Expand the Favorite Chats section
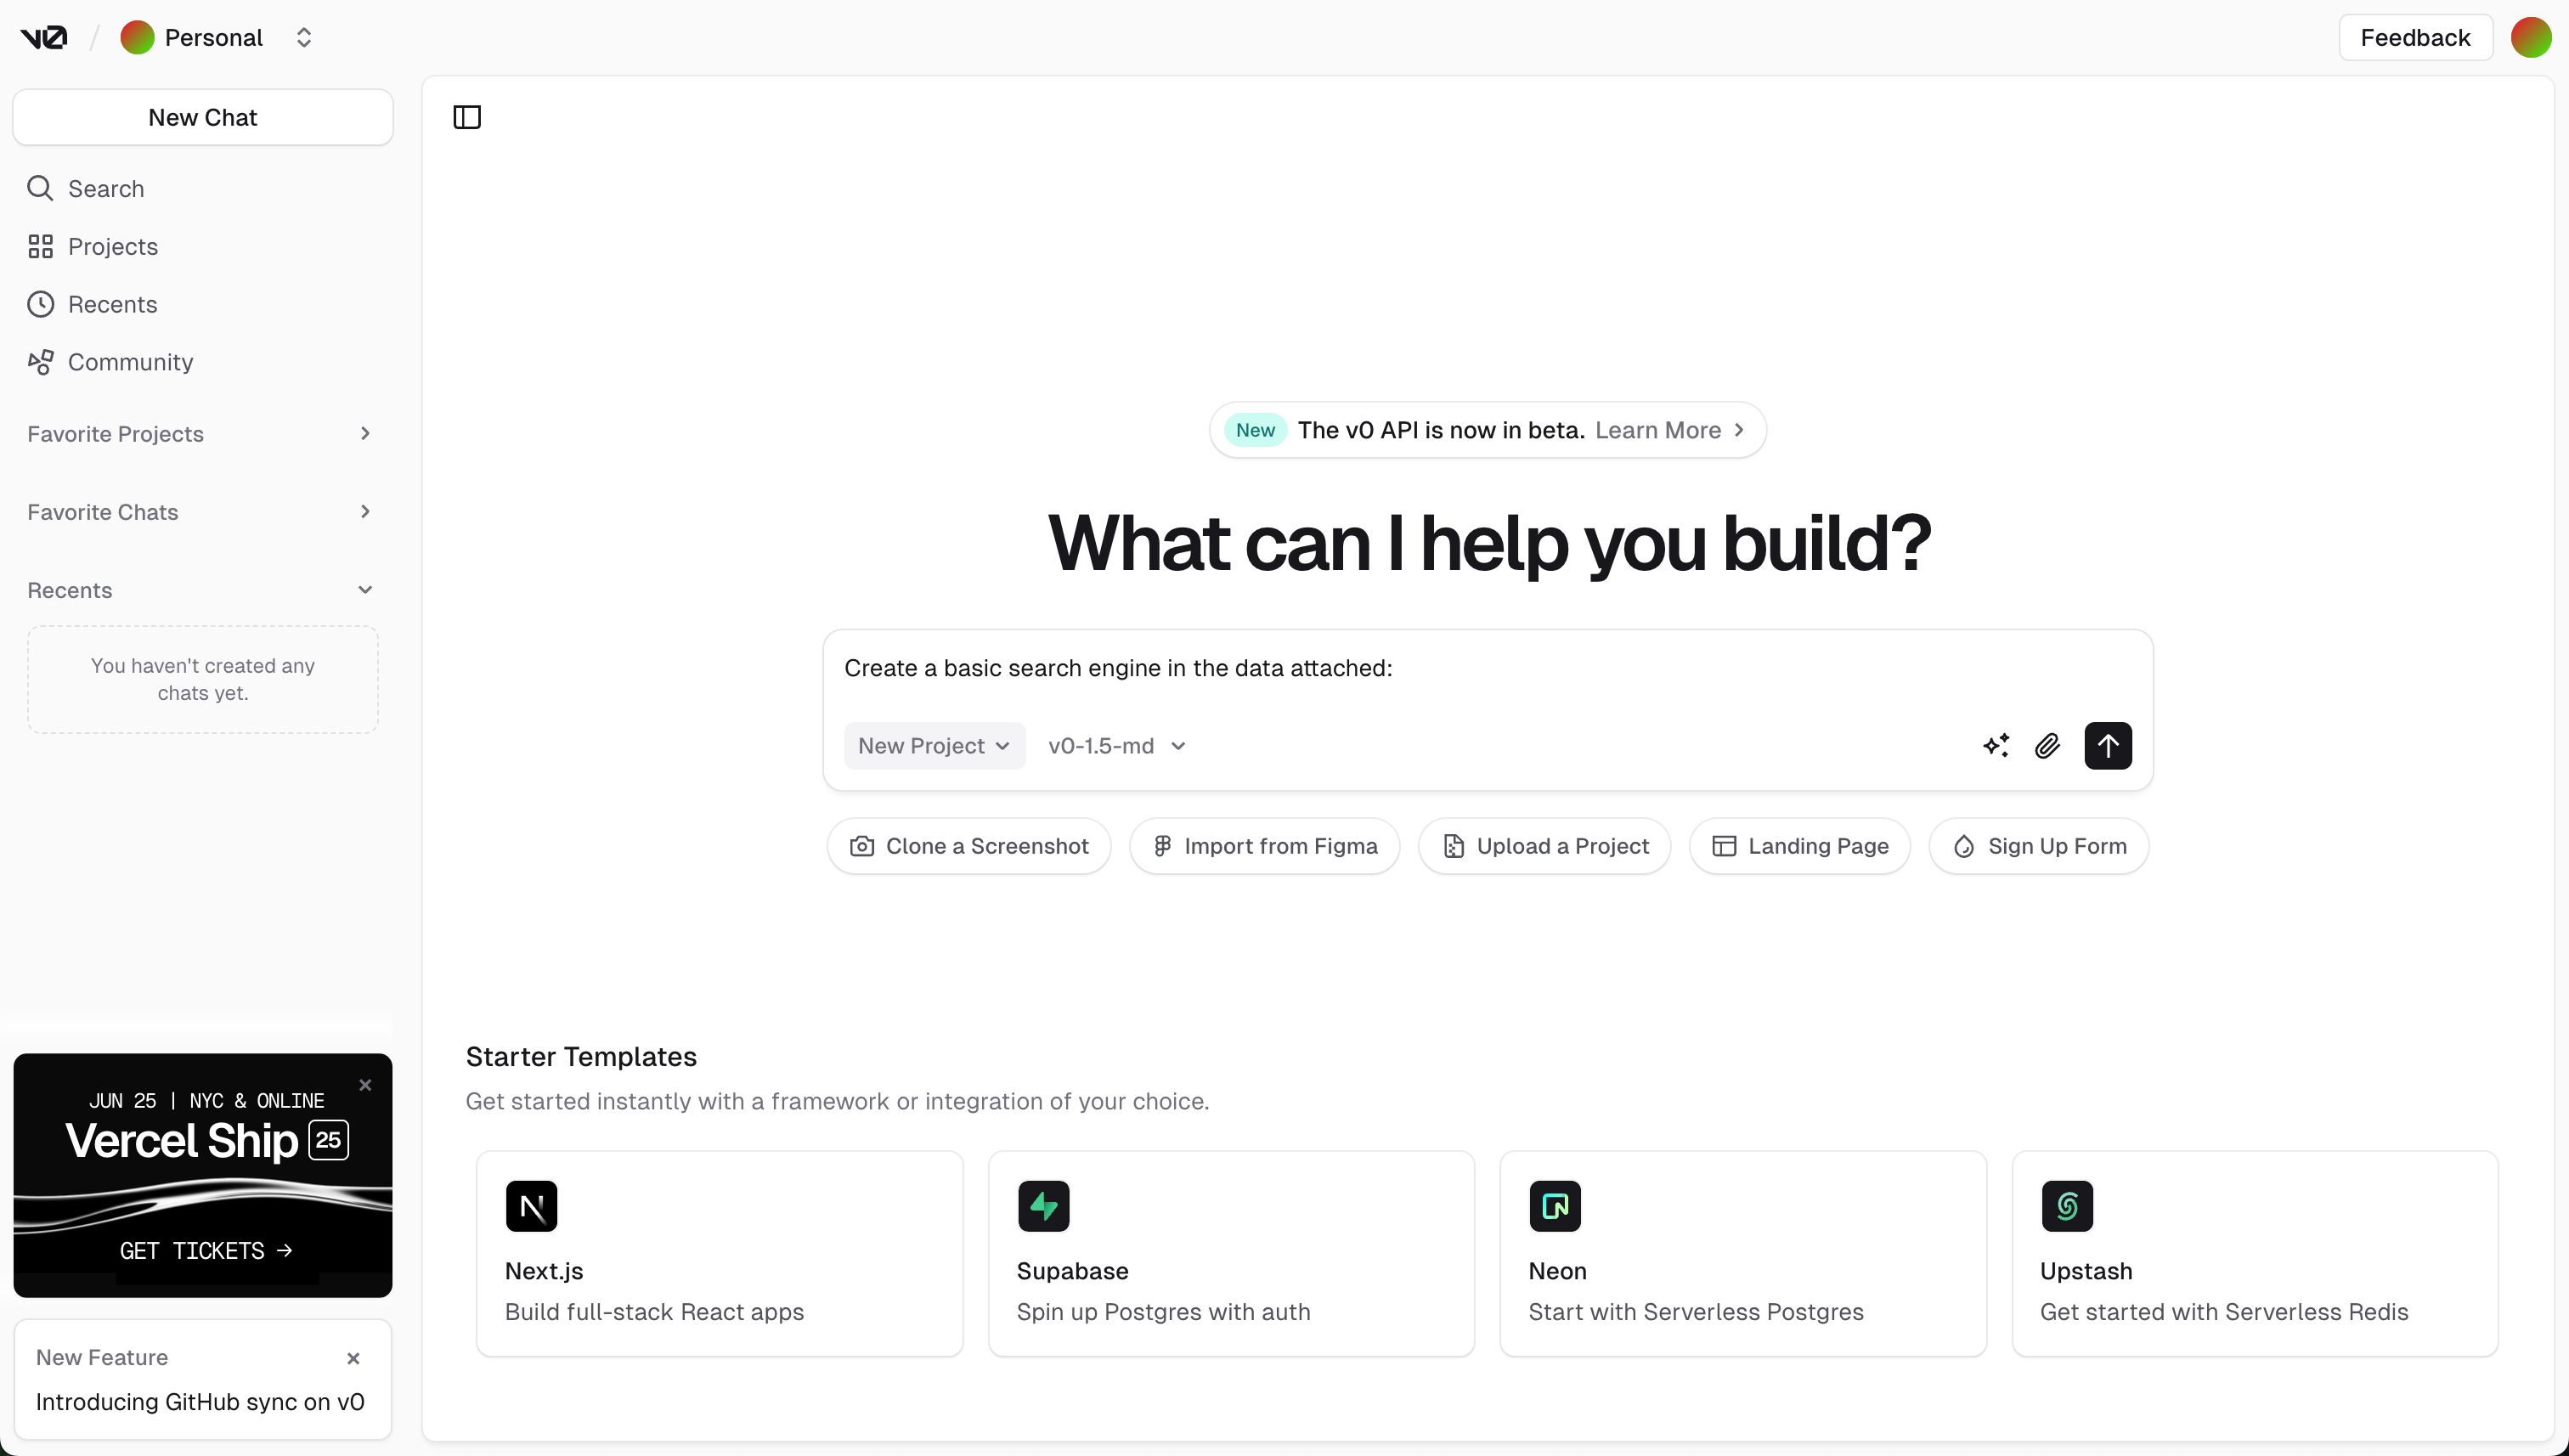The image size is (2569, 1456). tap(203, 512)
